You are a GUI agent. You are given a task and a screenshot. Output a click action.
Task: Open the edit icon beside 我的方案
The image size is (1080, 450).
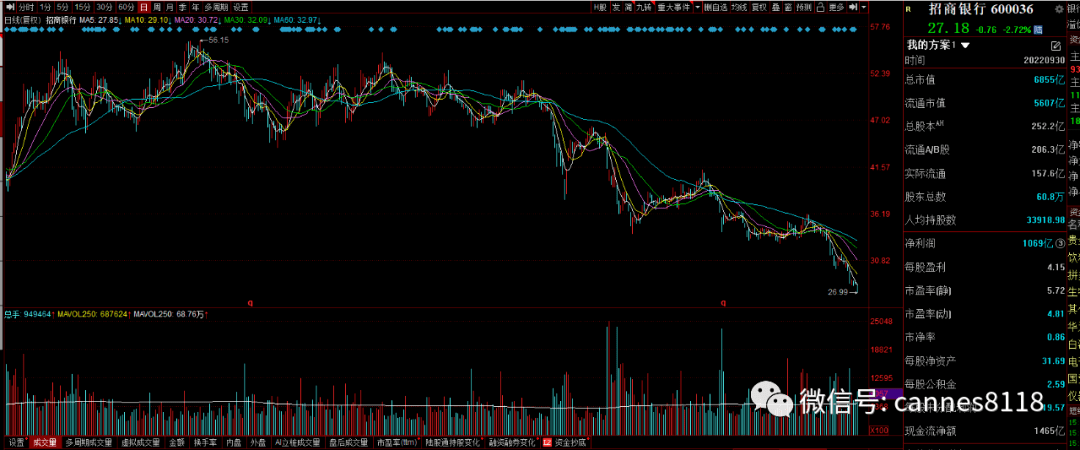point(1056,46)
